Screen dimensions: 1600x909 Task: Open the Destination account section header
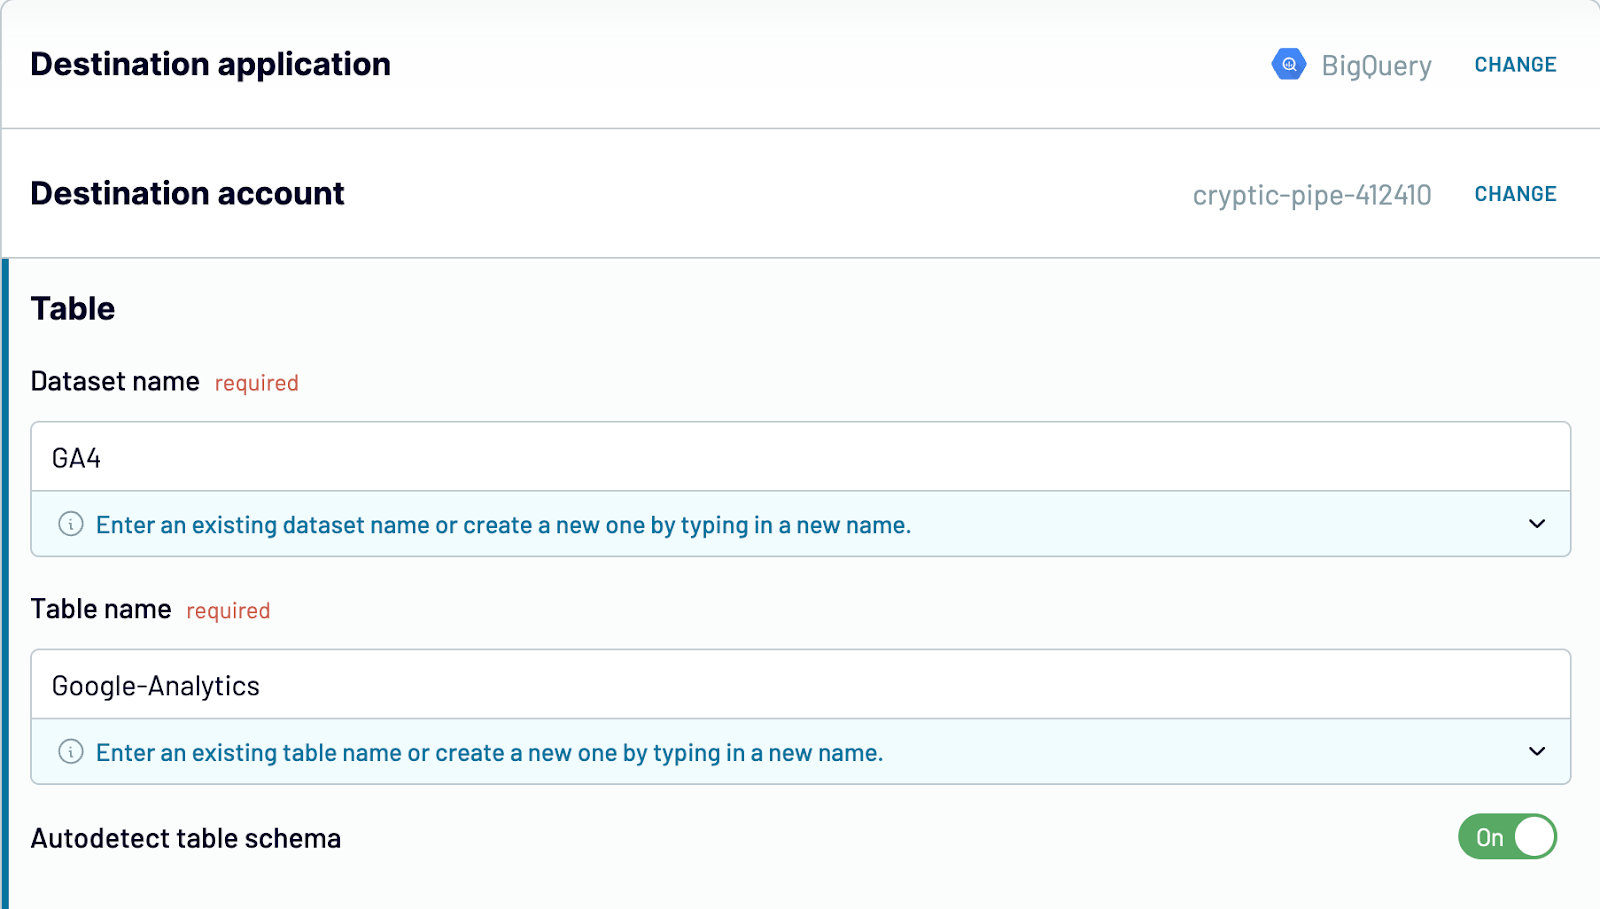188,193
